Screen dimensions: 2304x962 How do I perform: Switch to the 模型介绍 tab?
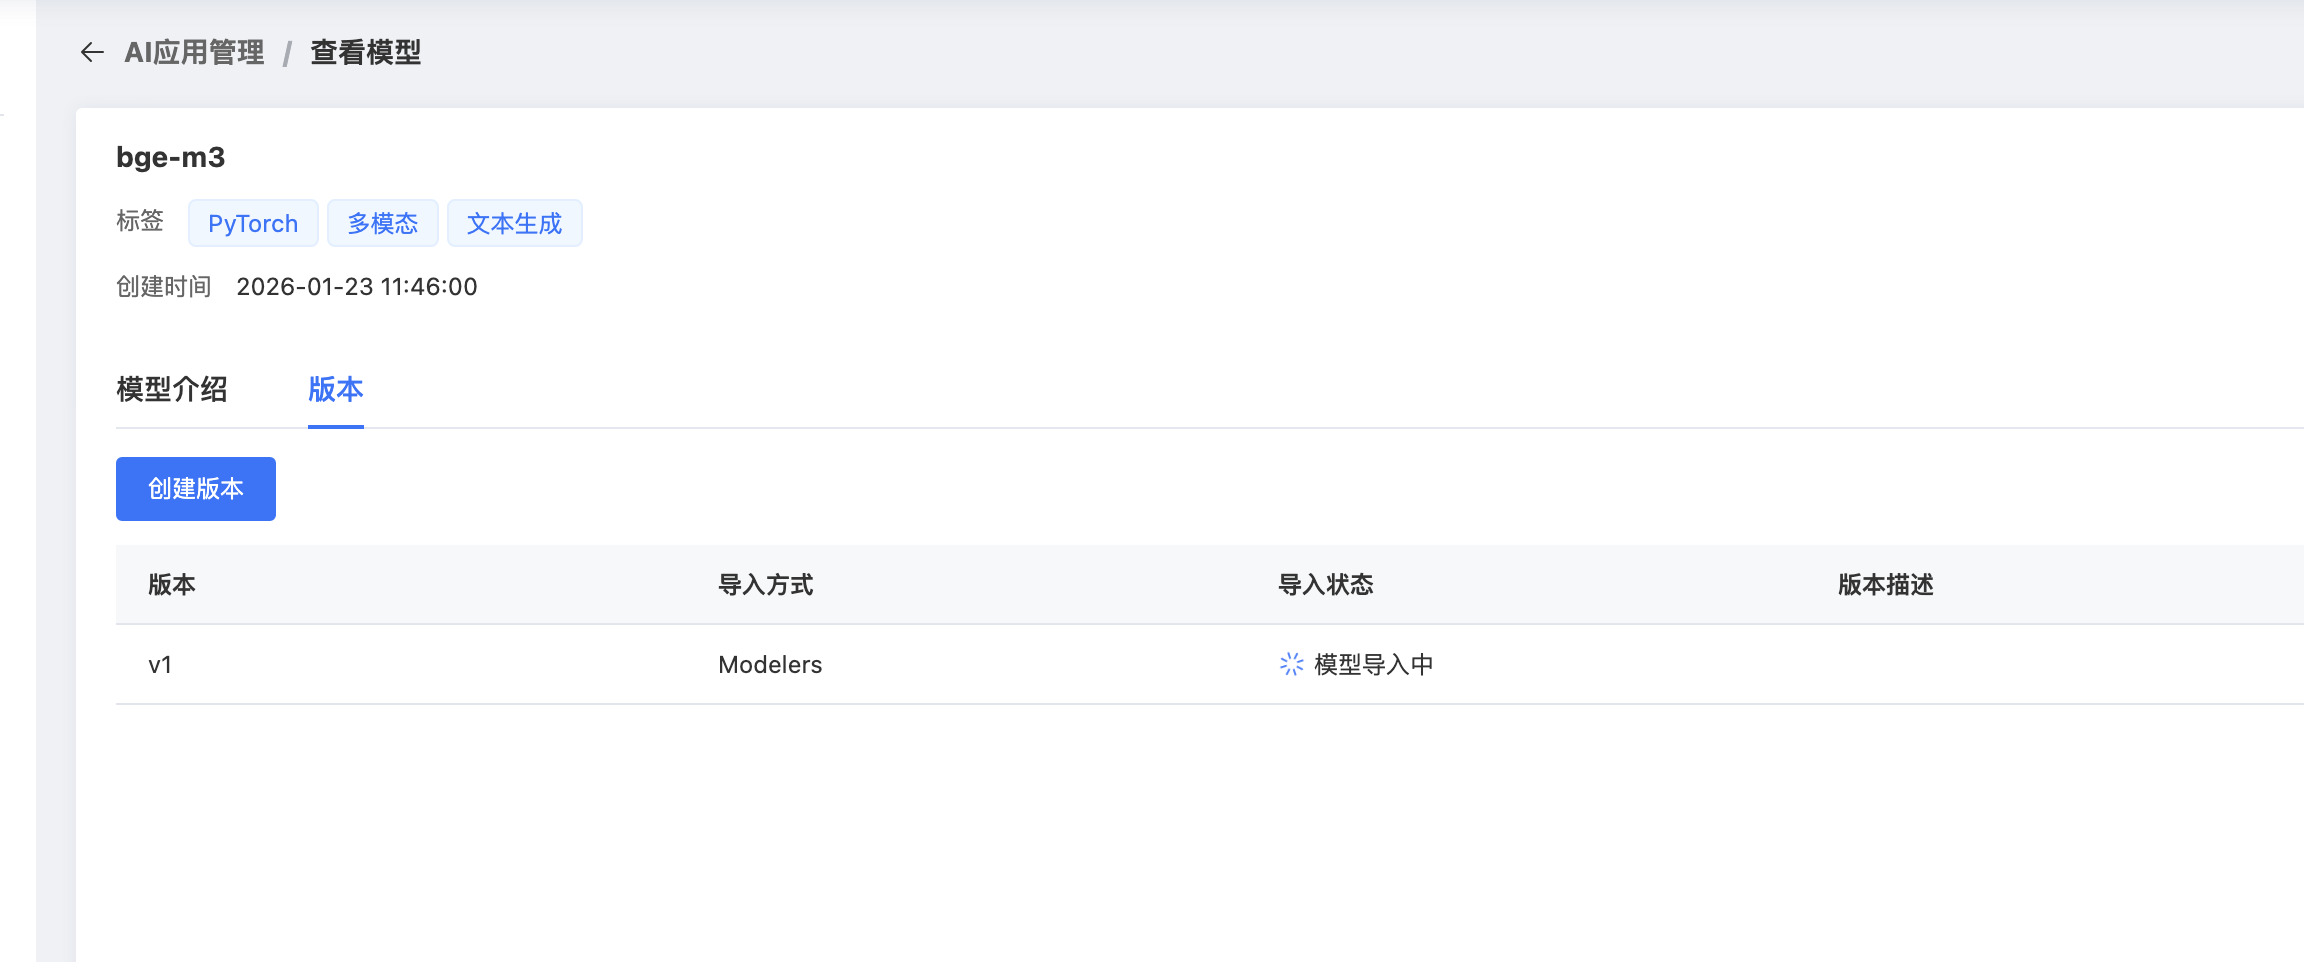[x=172, y=389]
